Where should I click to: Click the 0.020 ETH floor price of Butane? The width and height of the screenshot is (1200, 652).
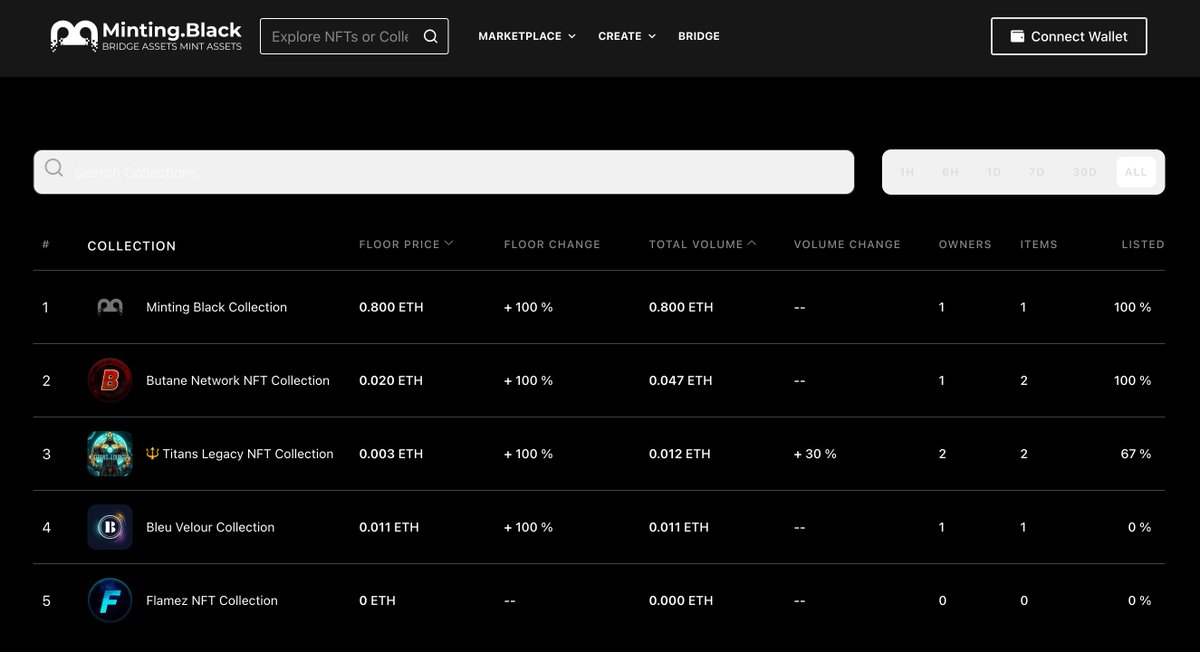[x=391, y=380]
